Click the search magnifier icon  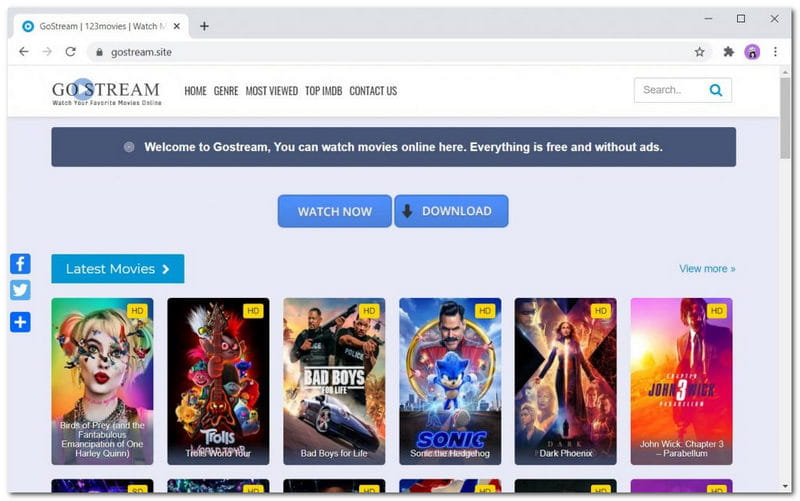pyautogui.click(x=716, y=90)
